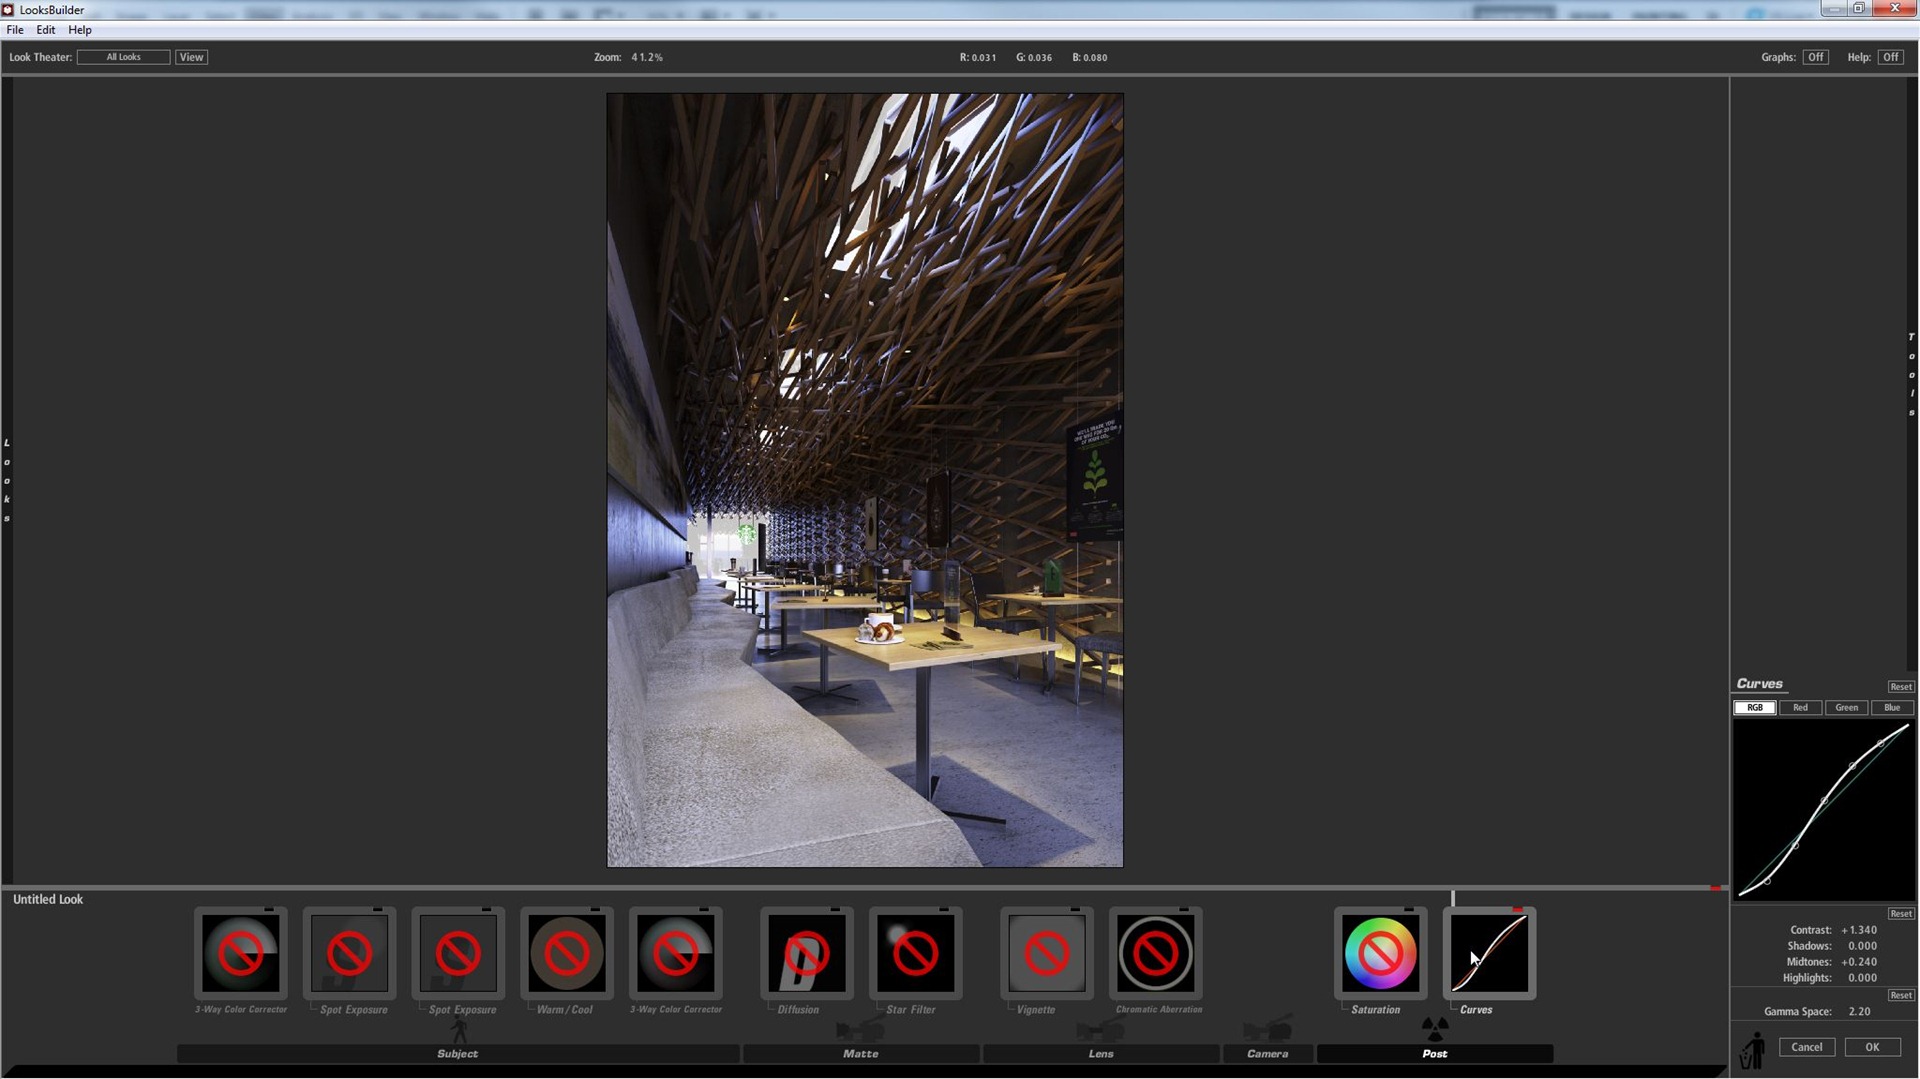Select the first Spot Exposure tool tile
1920x1079 pixels.
(x=349, y=953)
